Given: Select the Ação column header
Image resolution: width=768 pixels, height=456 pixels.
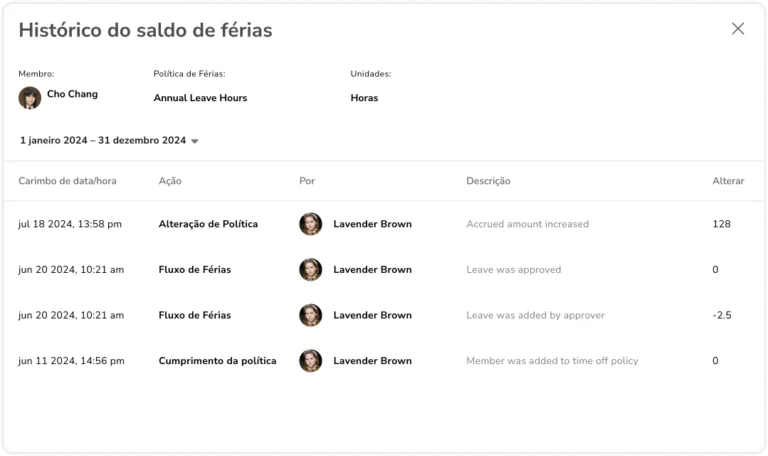Looking at the screenshot, I should pyautogui.click(x=170, y=181).
